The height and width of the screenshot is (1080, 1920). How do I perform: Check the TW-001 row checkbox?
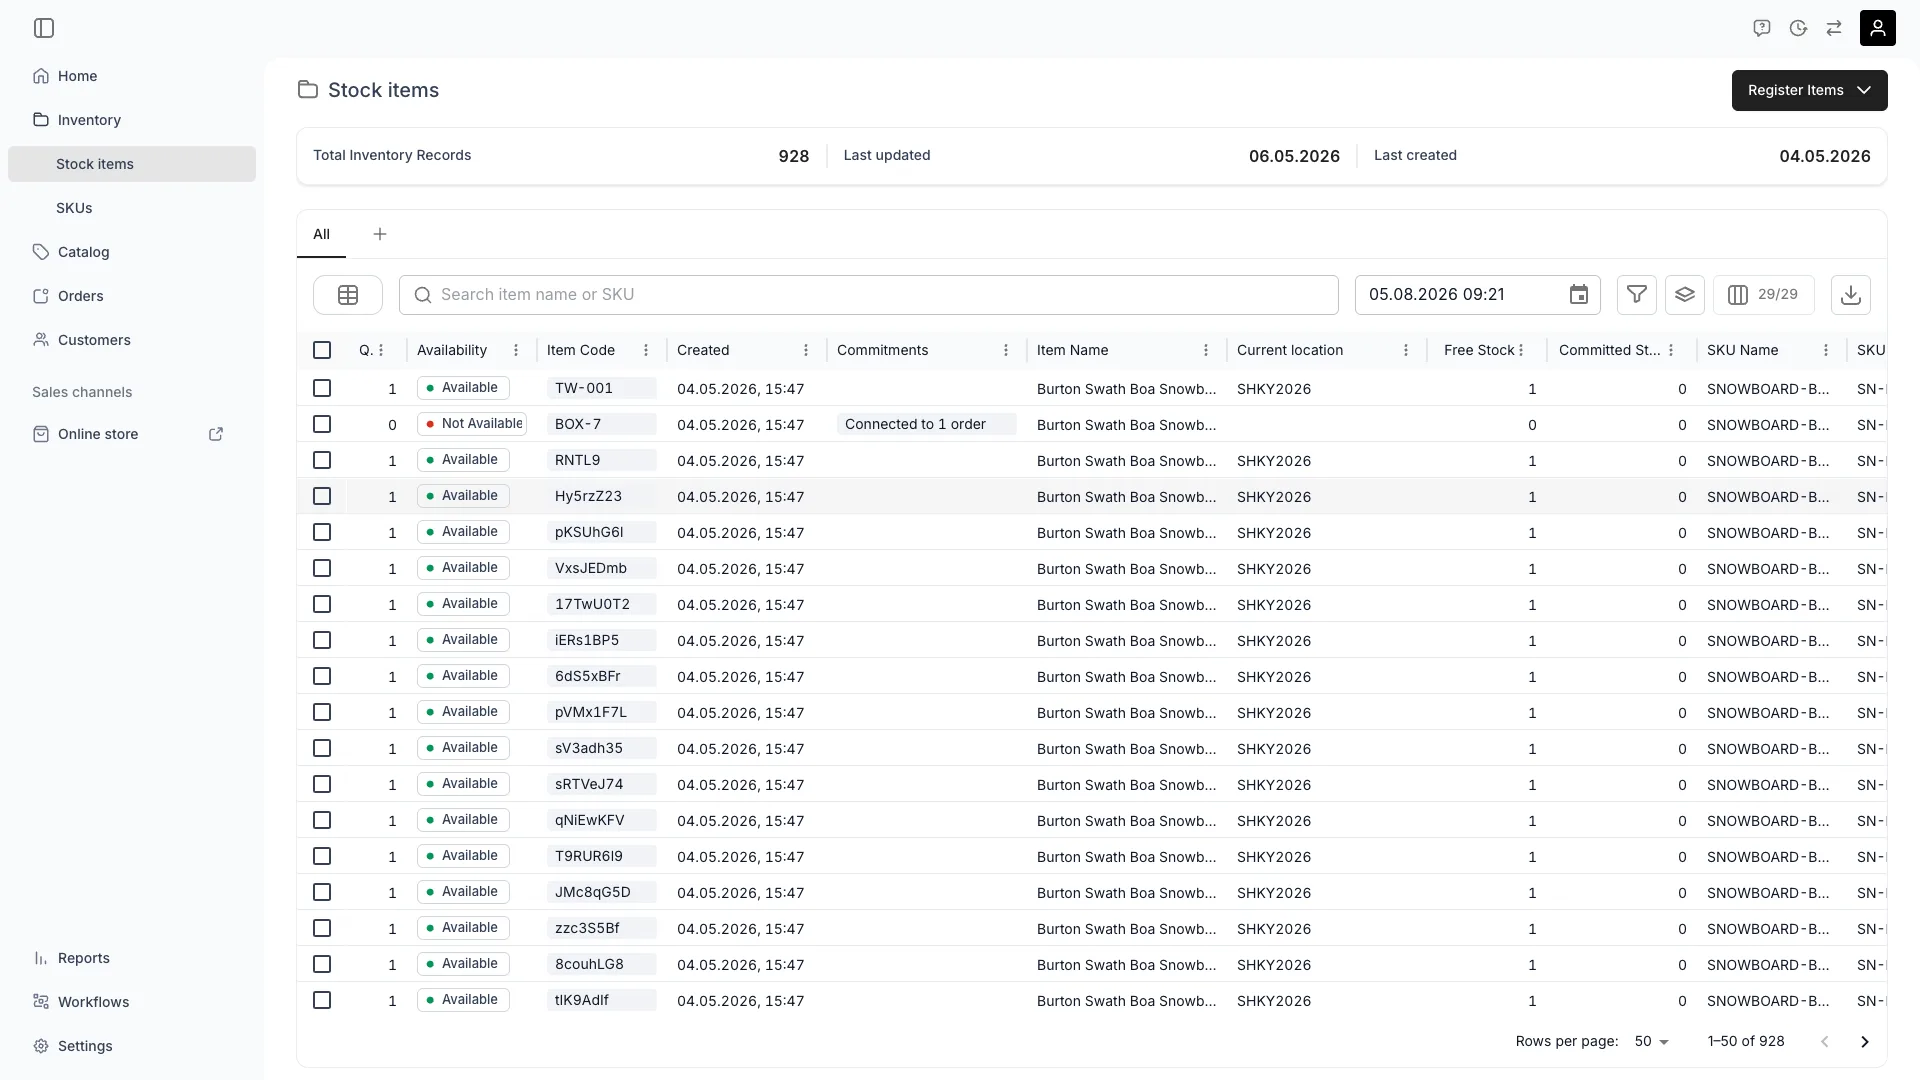click(x=322, y=388)
